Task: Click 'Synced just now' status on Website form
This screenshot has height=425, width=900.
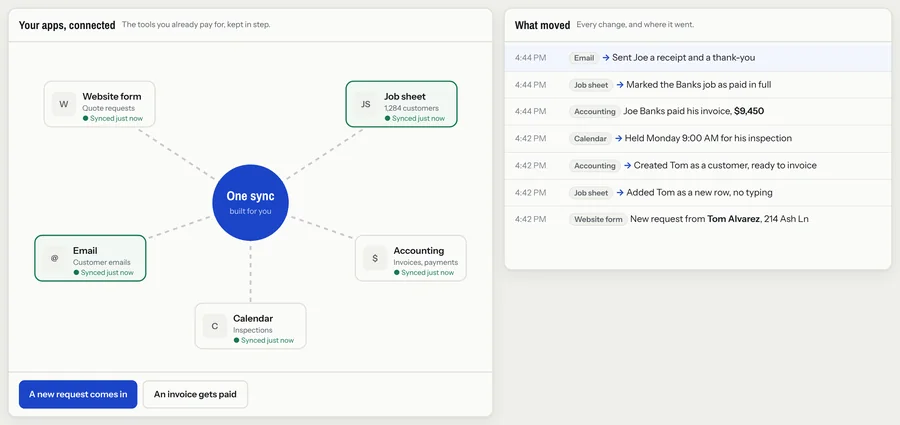Action: click(x=112, y=118)
